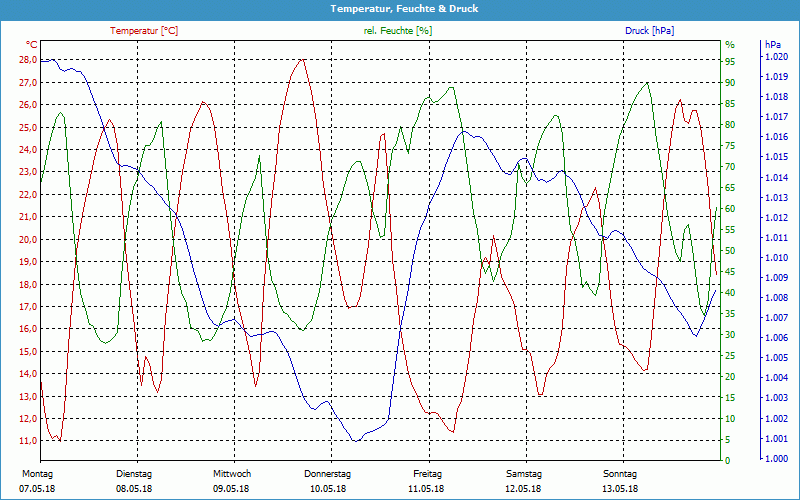Click the date '11.05.18'
Image resolution: width=800 pixels, height=500 pixels.
click(426, 489)
